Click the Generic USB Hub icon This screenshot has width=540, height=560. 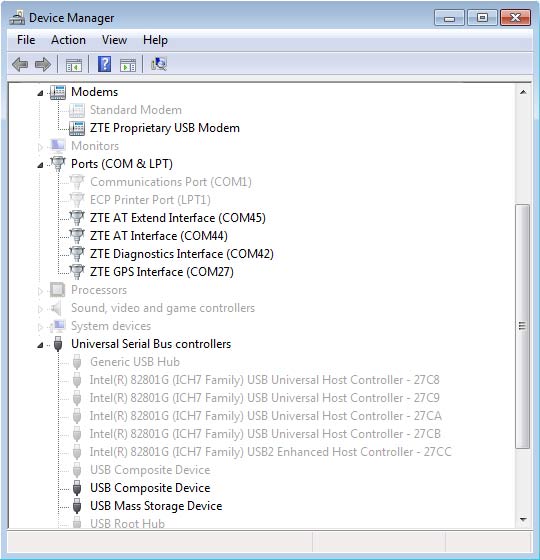(x=77, y=362)
